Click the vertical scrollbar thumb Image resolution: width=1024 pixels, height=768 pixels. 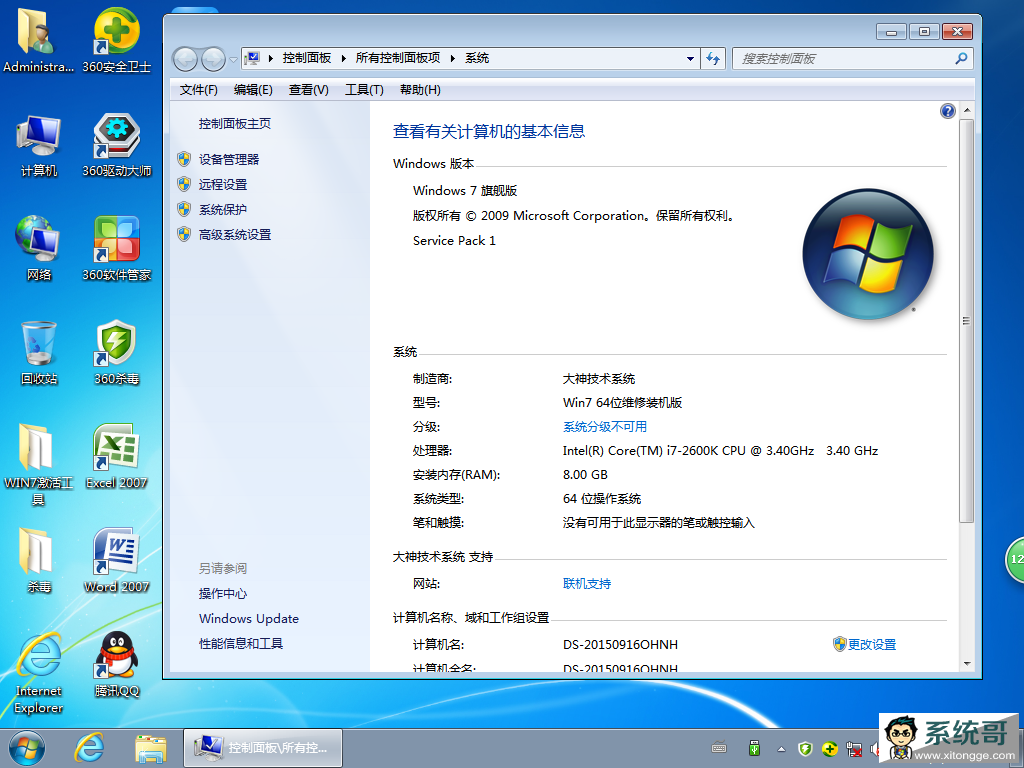tap(967, 320)
